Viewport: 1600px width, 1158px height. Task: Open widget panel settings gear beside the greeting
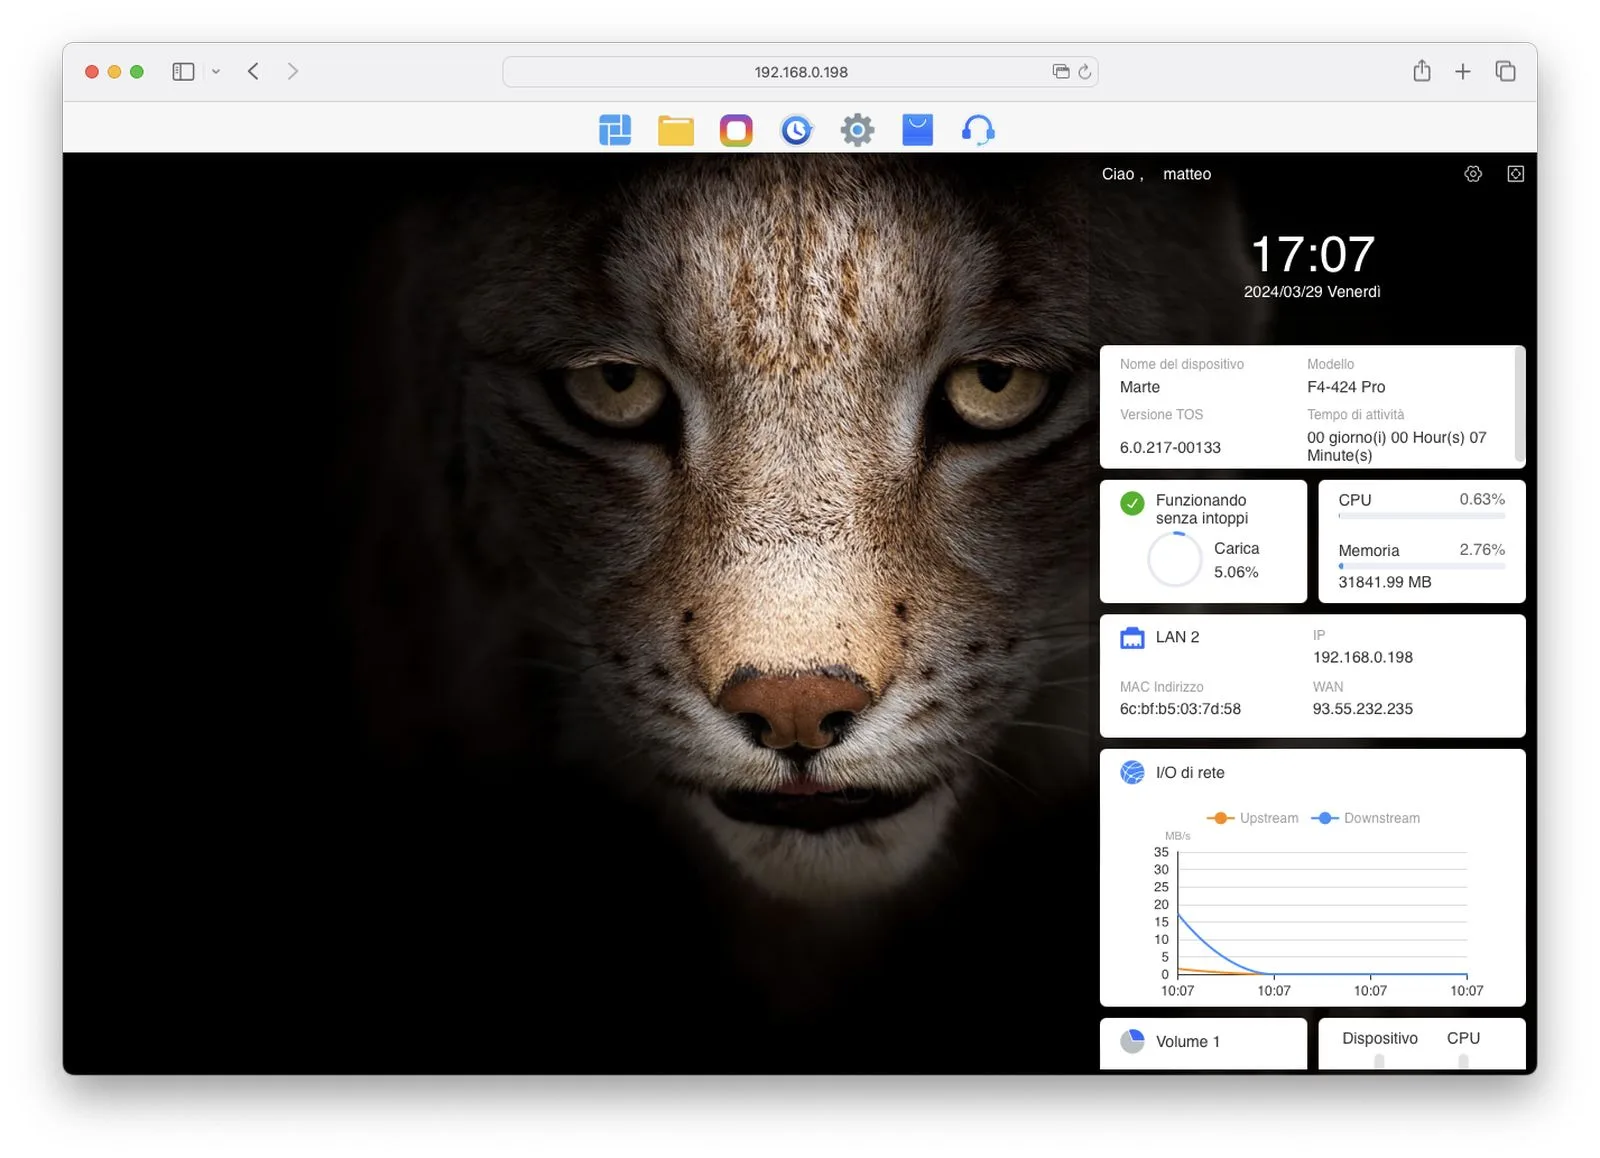point(1473,174)
